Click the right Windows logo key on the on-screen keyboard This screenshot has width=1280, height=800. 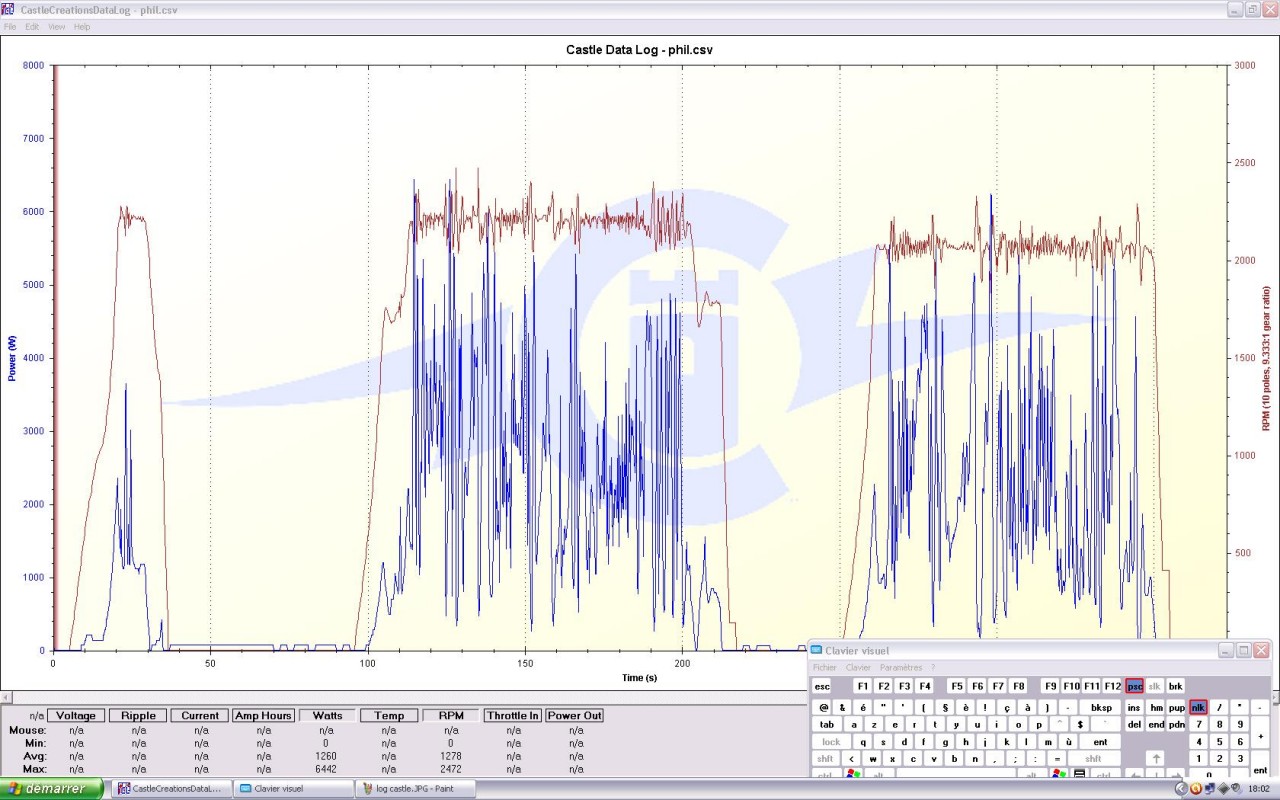click(x=1058, y=774)
